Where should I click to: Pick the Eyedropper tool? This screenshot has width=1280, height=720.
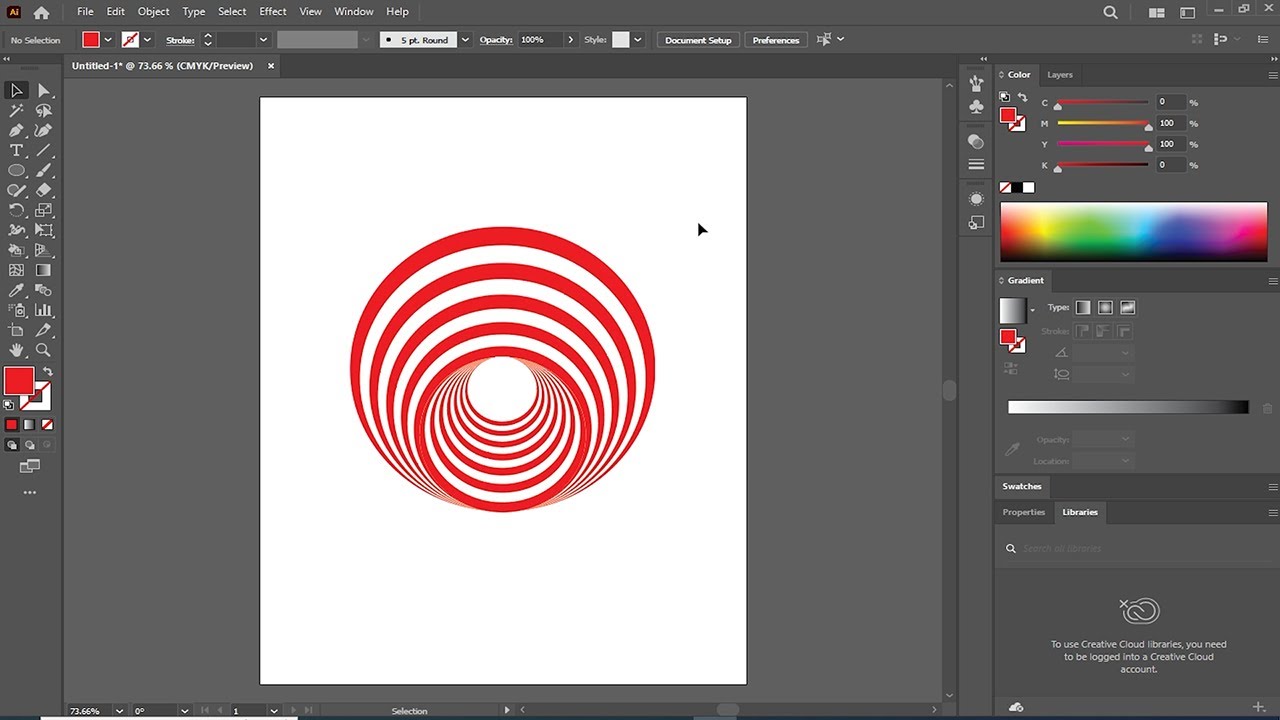[16, 290]
